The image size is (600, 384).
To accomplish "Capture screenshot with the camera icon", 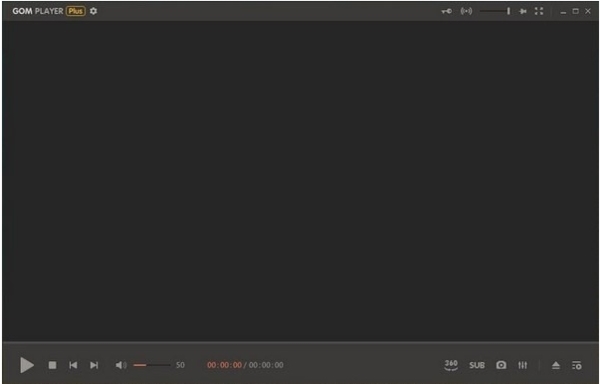I will (501, 365).
